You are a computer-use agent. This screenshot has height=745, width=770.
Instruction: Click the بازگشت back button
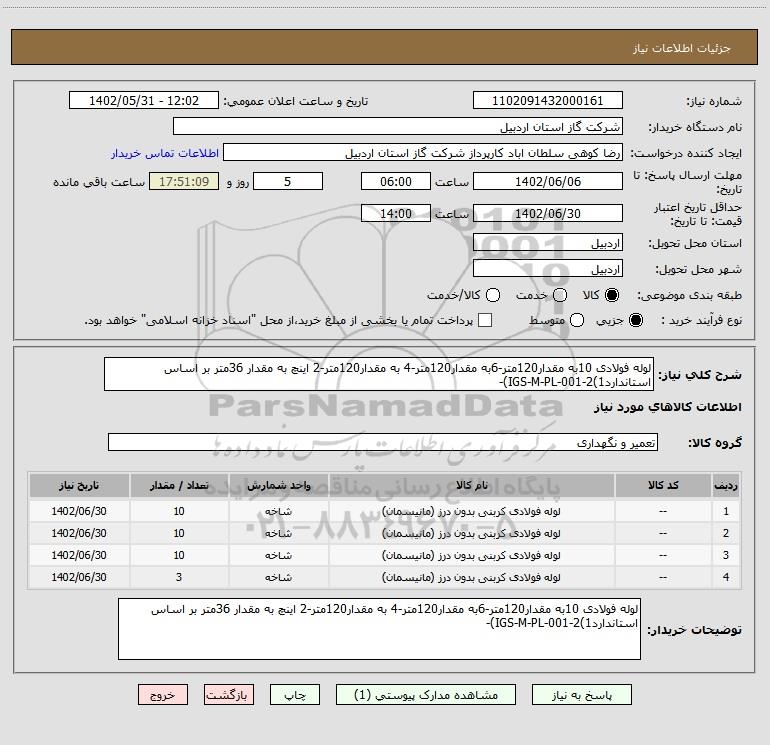point(229,695)
